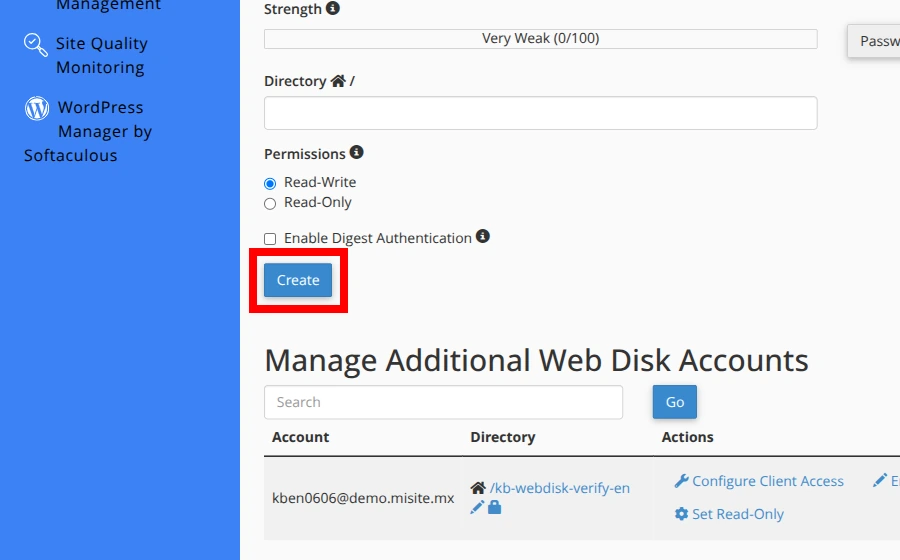
Task: Click the Directory input field
Action: 540,113
